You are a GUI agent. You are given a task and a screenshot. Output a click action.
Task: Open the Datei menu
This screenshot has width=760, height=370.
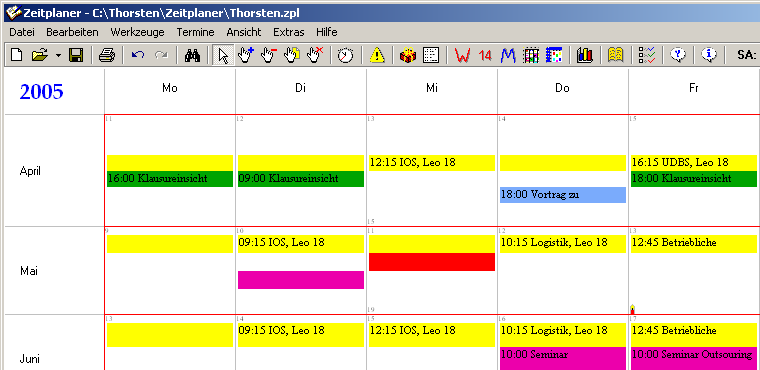[x=22, y=32]
